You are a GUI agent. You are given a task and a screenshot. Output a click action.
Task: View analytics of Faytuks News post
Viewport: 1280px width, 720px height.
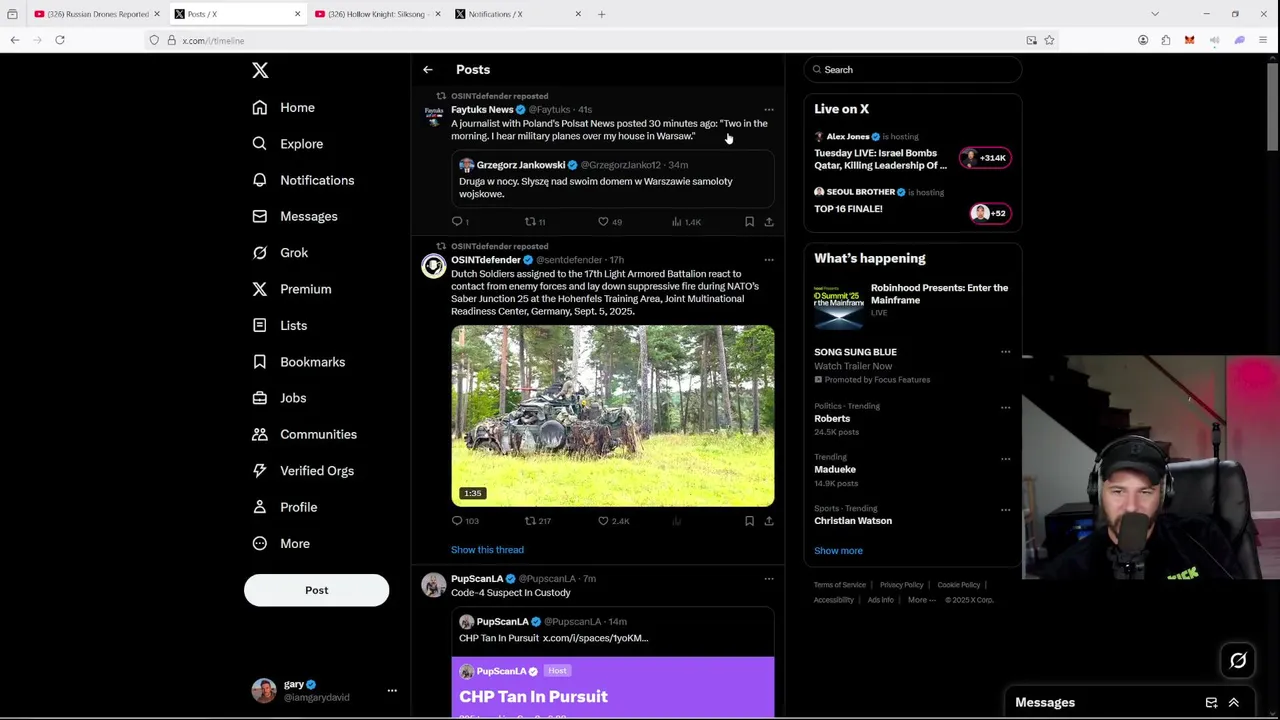click(x=686, y=221)
